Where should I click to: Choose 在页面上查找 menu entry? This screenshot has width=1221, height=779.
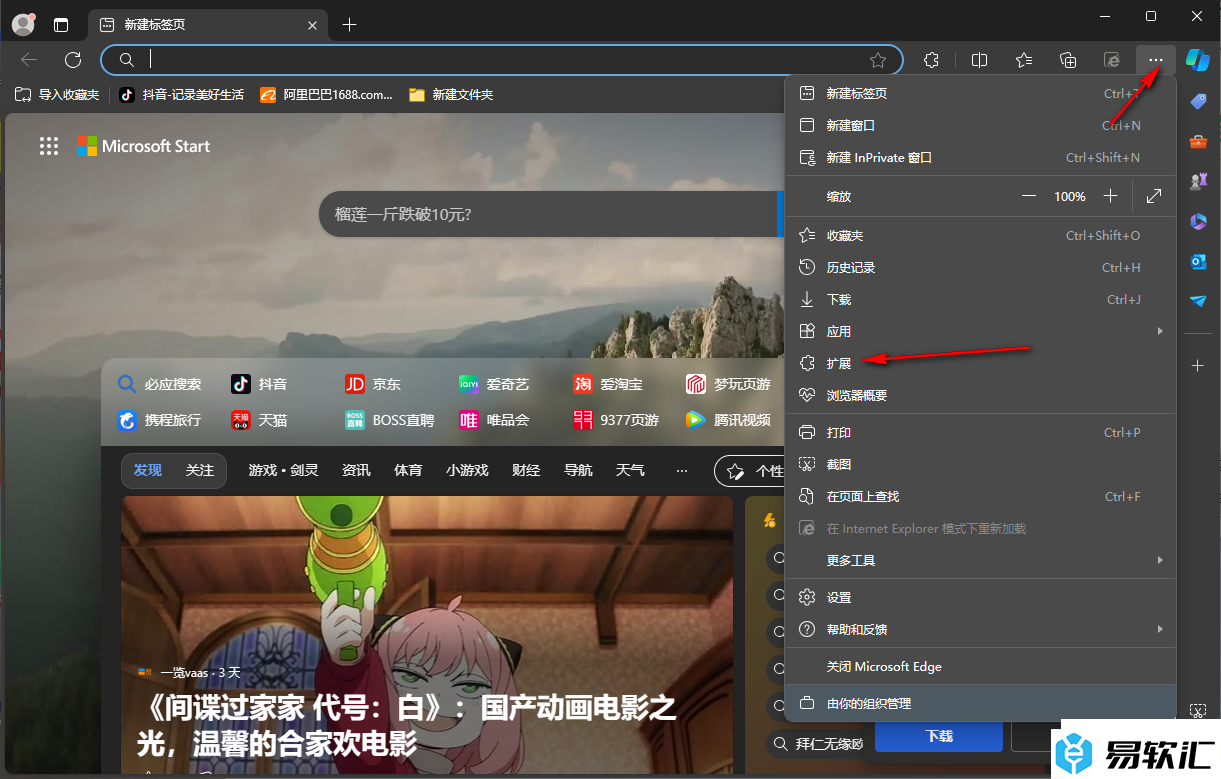coord(981,496)
